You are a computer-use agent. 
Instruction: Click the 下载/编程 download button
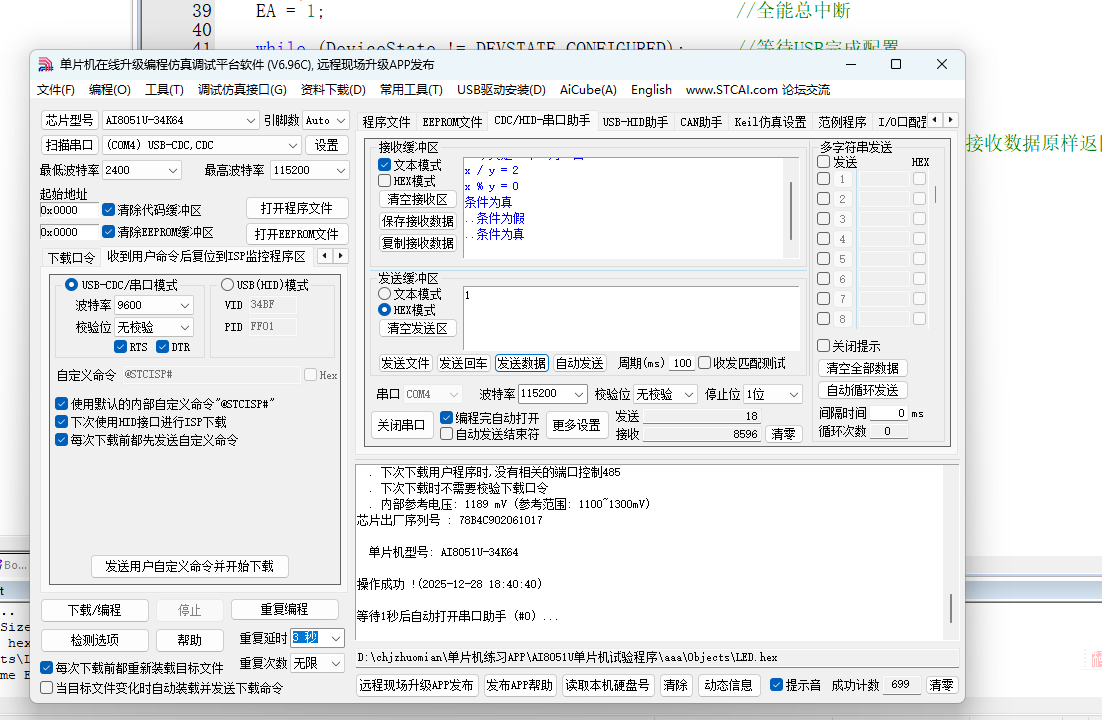click(x=94, y=610)
